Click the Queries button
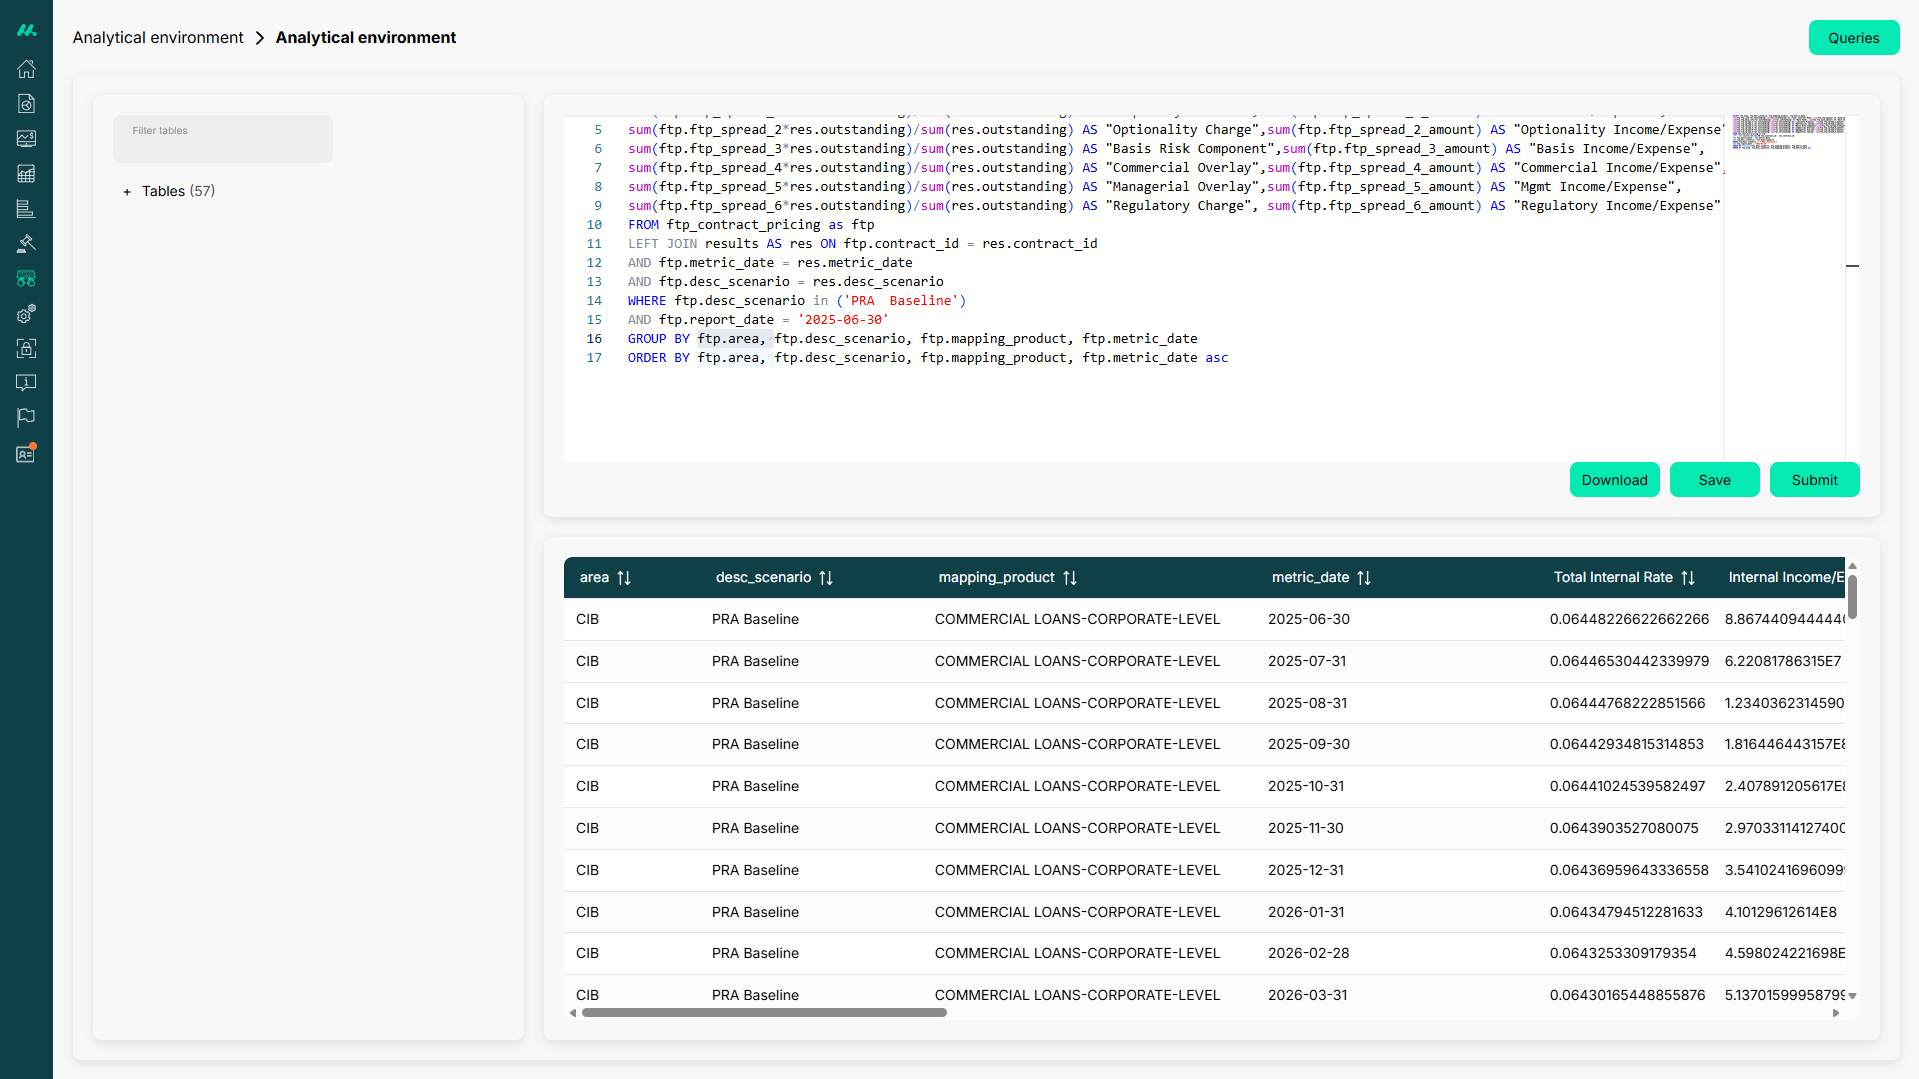The height and width of the screenshot is (1079, 1919). (1853, 38)
